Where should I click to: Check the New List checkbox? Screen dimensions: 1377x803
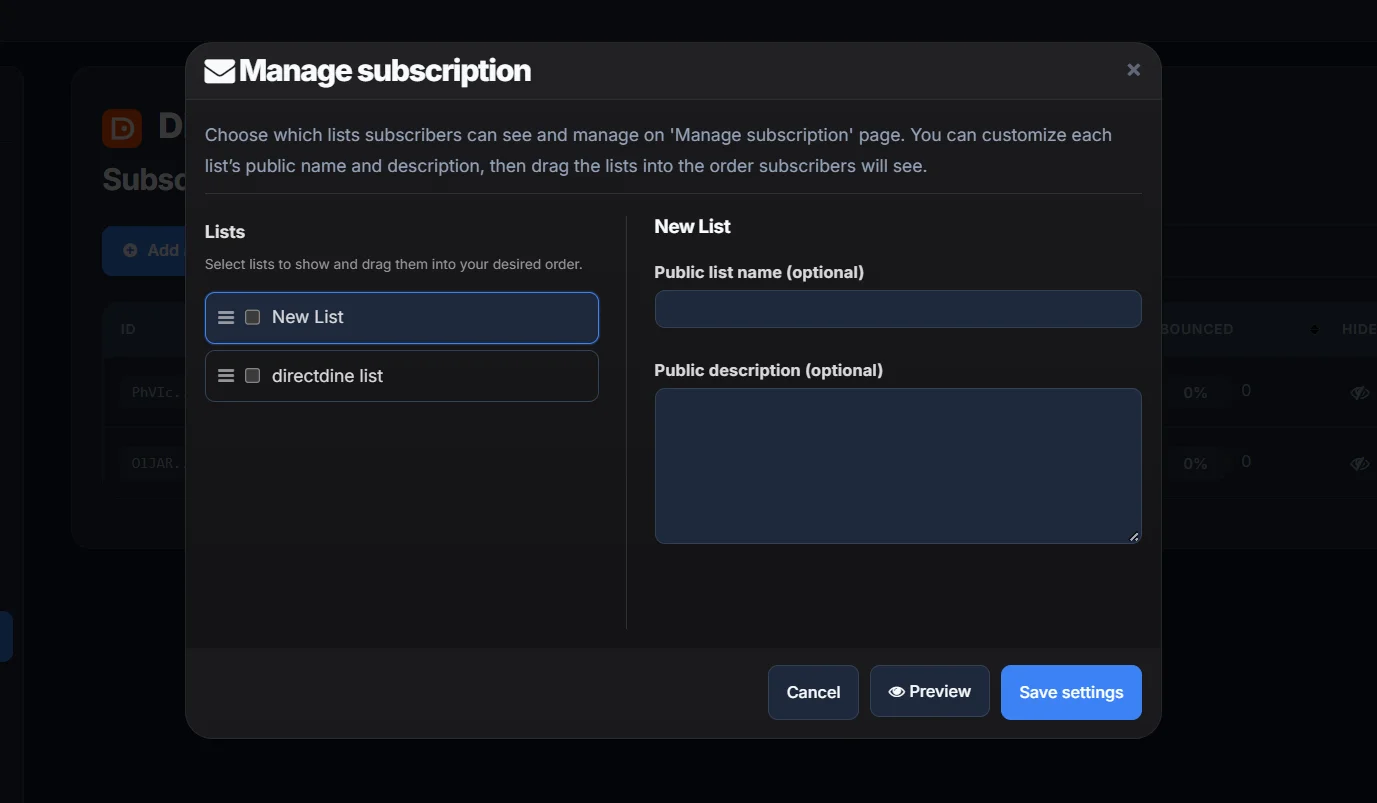point(253,317)
